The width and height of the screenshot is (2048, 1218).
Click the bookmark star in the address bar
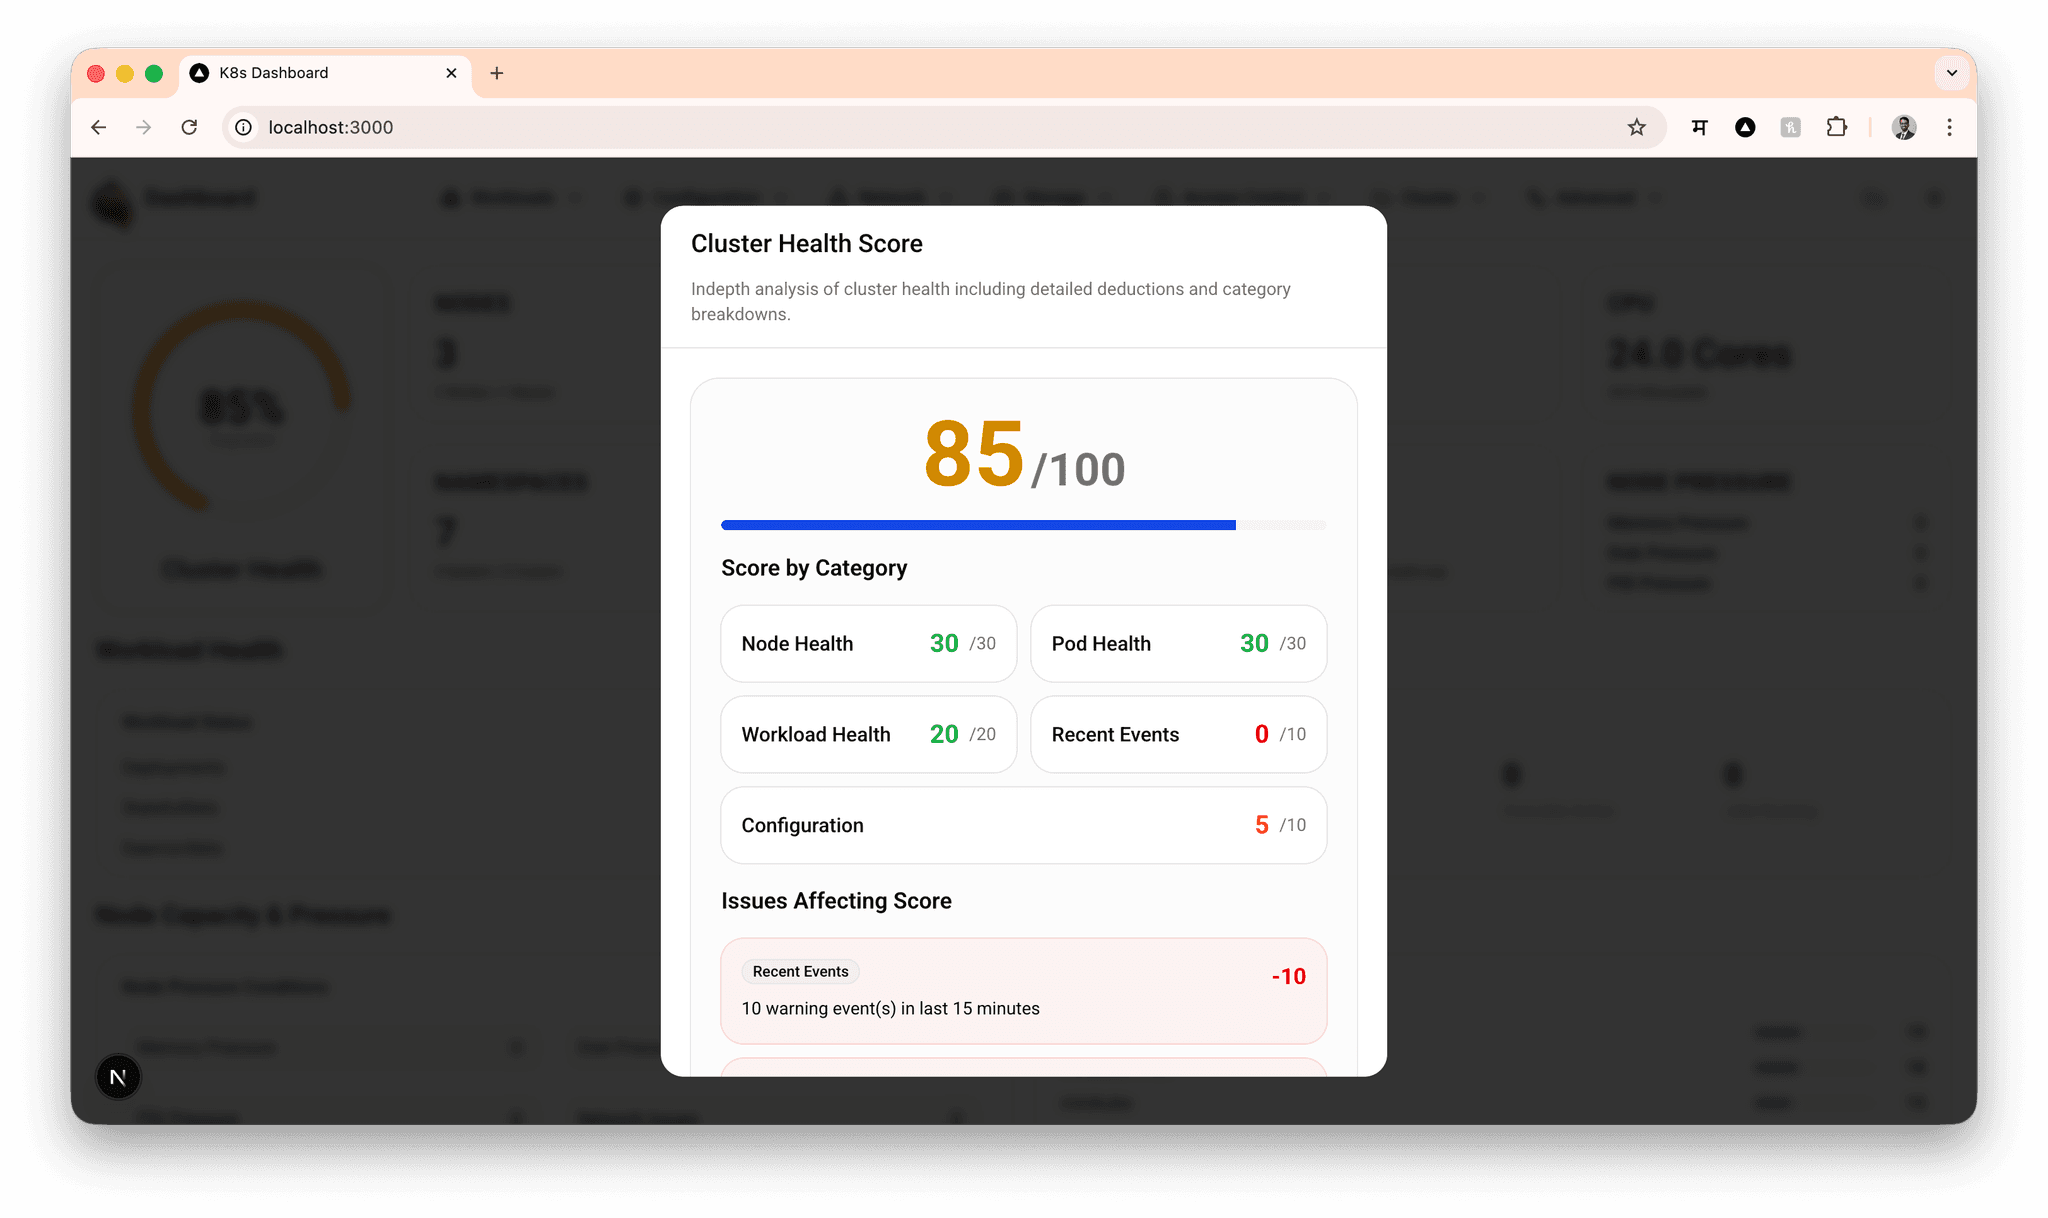(1637, 127)
